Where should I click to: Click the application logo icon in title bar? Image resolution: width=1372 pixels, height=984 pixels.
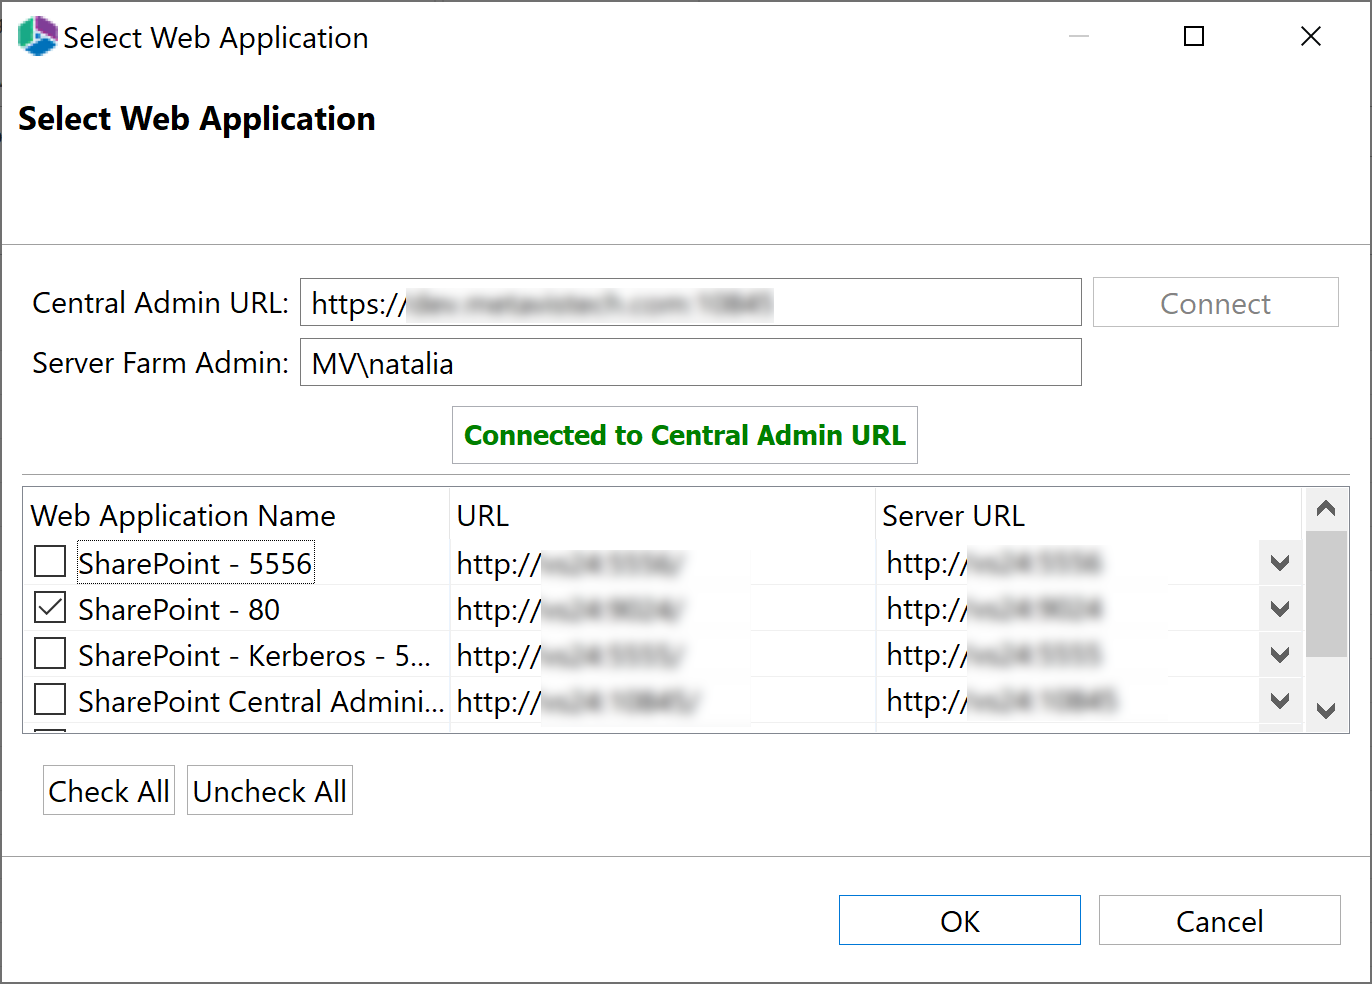[37, 37]
